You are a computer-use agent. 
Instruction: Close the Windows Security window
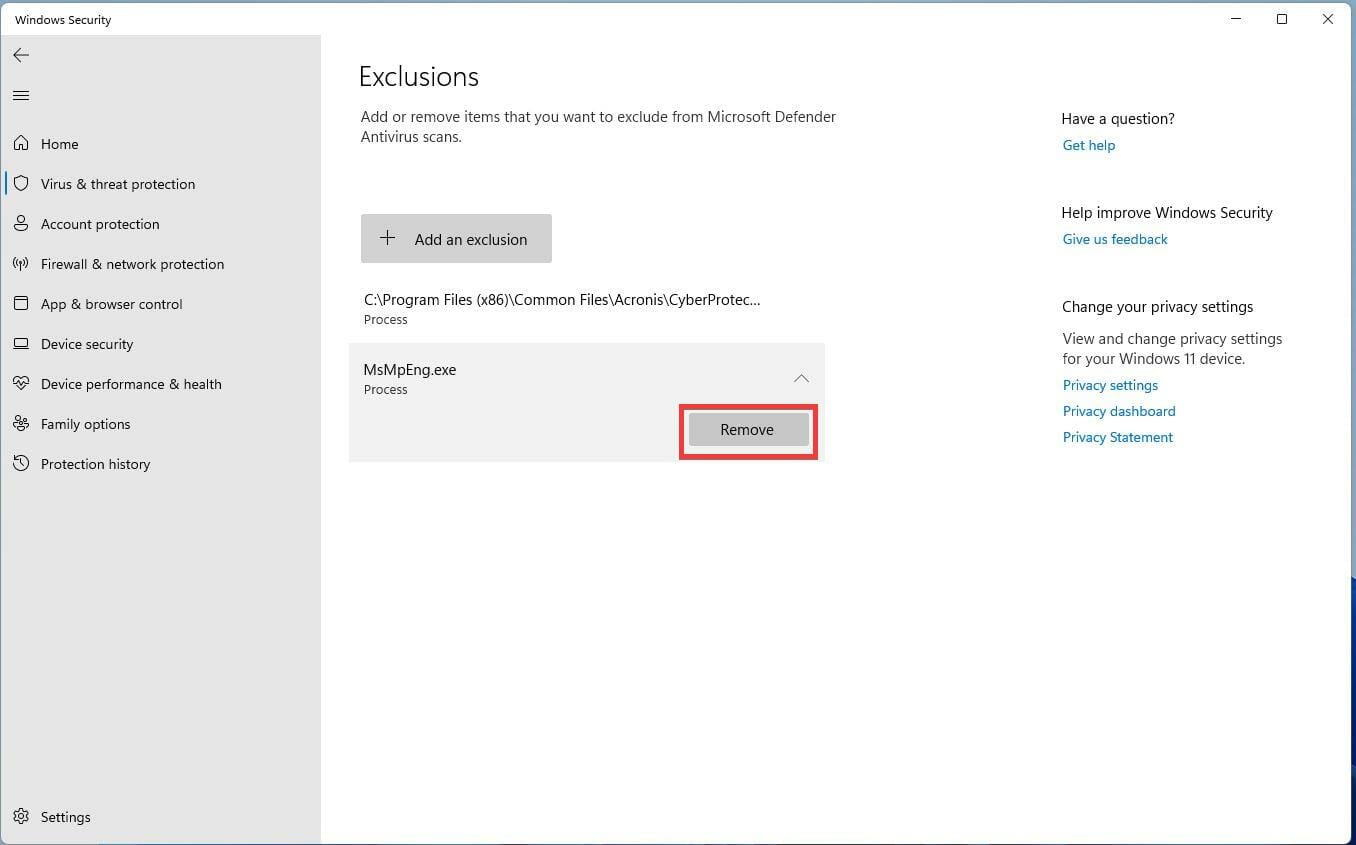click(1328, 19)
